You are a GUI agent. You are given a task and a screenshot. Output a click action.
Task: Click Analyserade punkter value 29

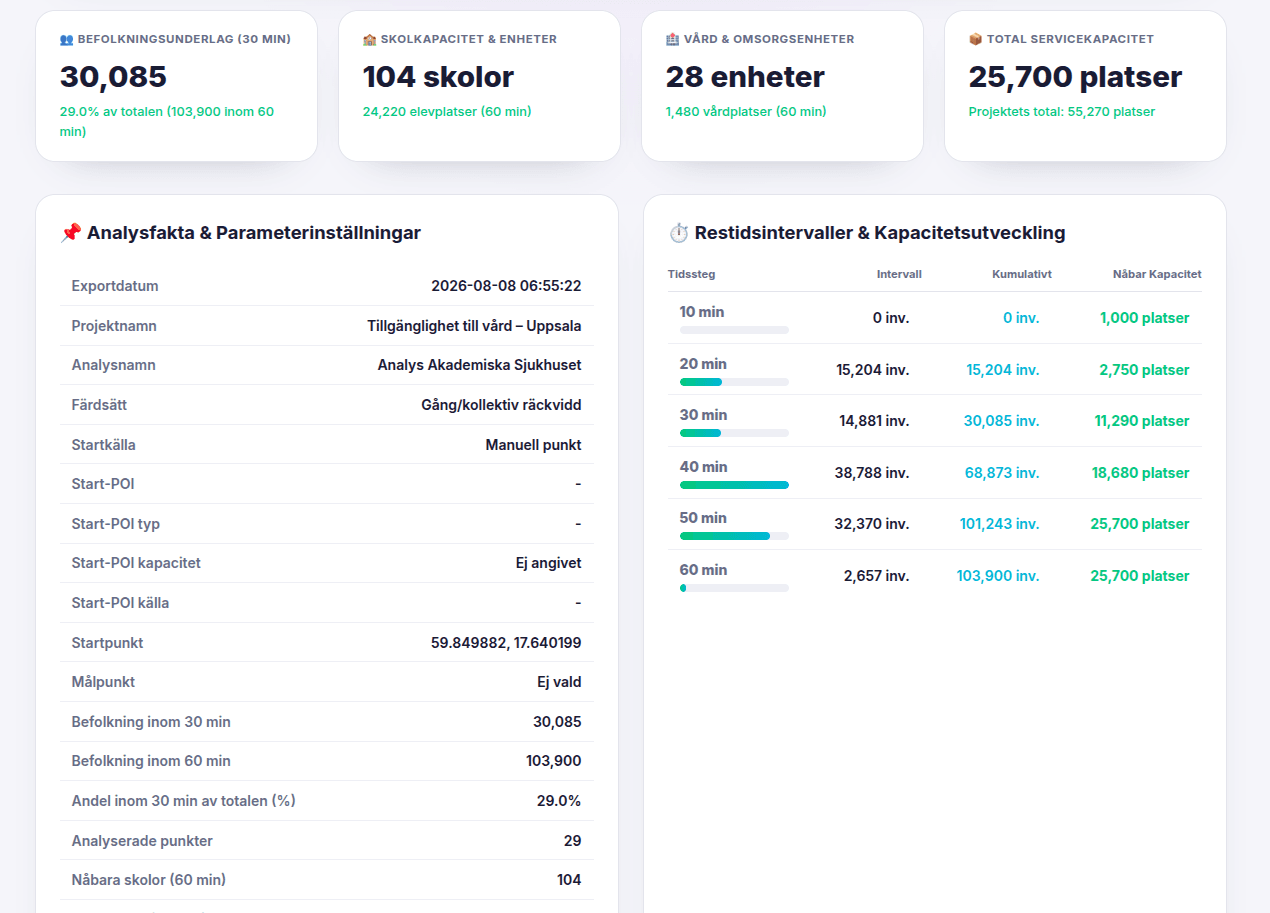572,841
